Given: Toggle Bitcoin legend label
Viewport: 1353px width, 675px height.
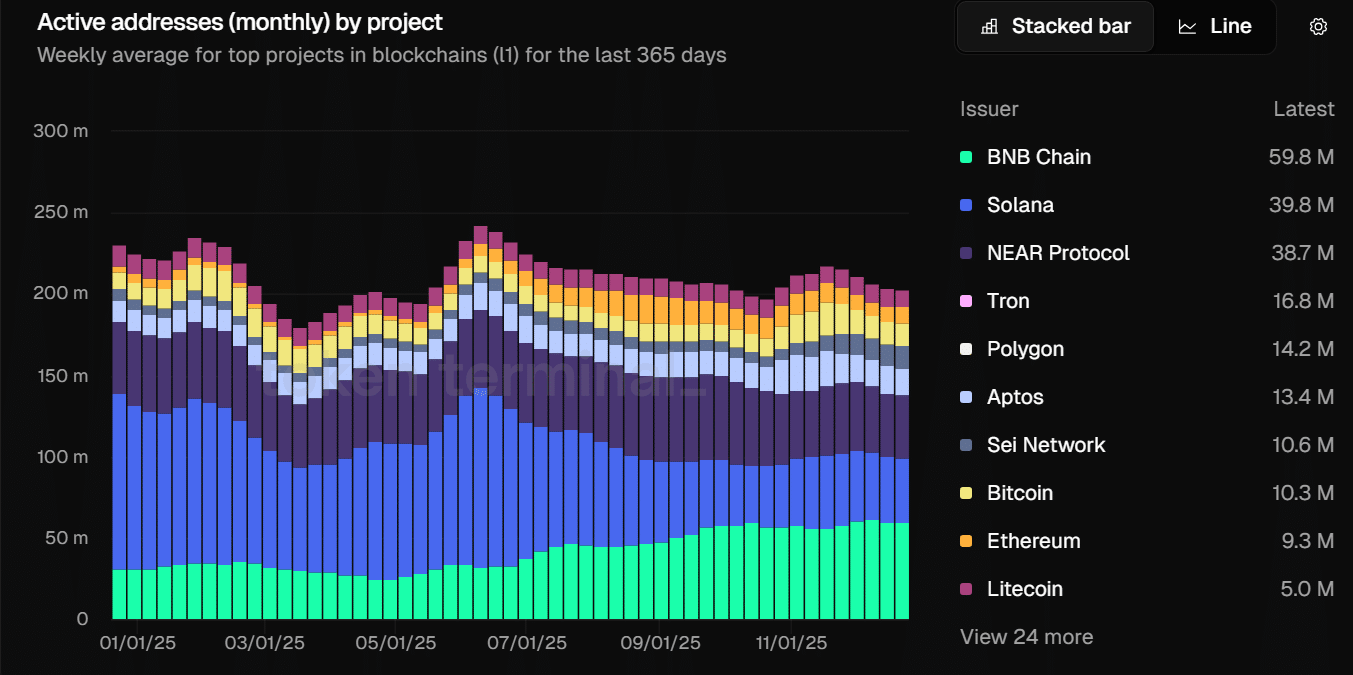Looking at the screenshot, I should [1020, 493].
